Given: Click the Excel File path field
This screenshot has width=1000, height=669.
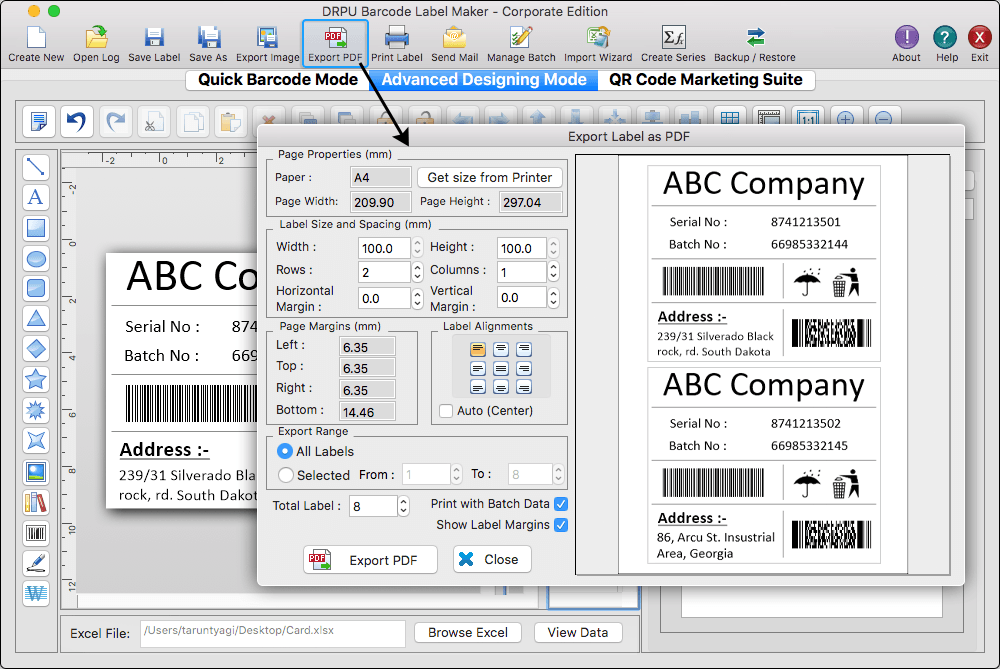Looking at the screenshot, I should [x=273, y=633].
